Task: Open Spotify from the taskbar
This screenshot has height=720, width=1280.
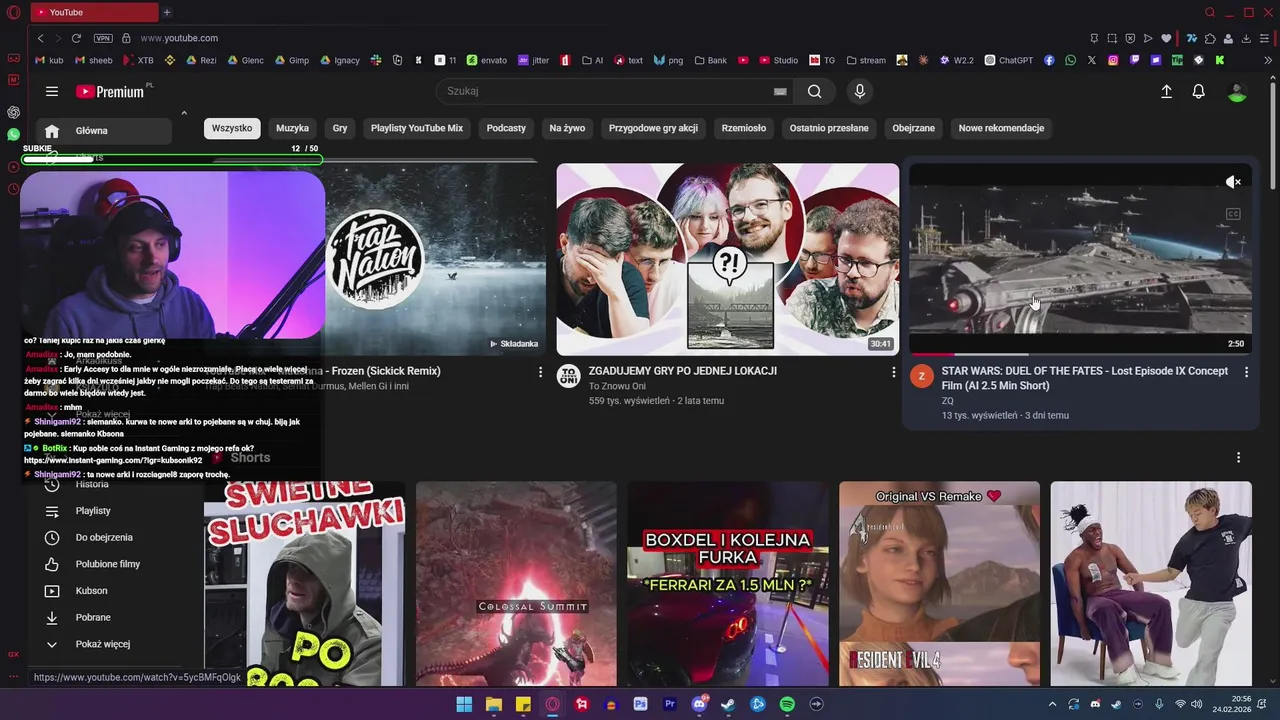Action: [787, 704]
